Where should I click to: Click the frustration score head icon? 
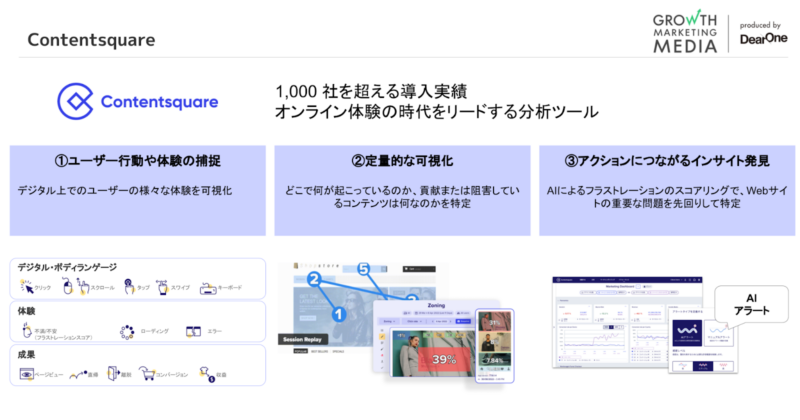tap(27, 330)
